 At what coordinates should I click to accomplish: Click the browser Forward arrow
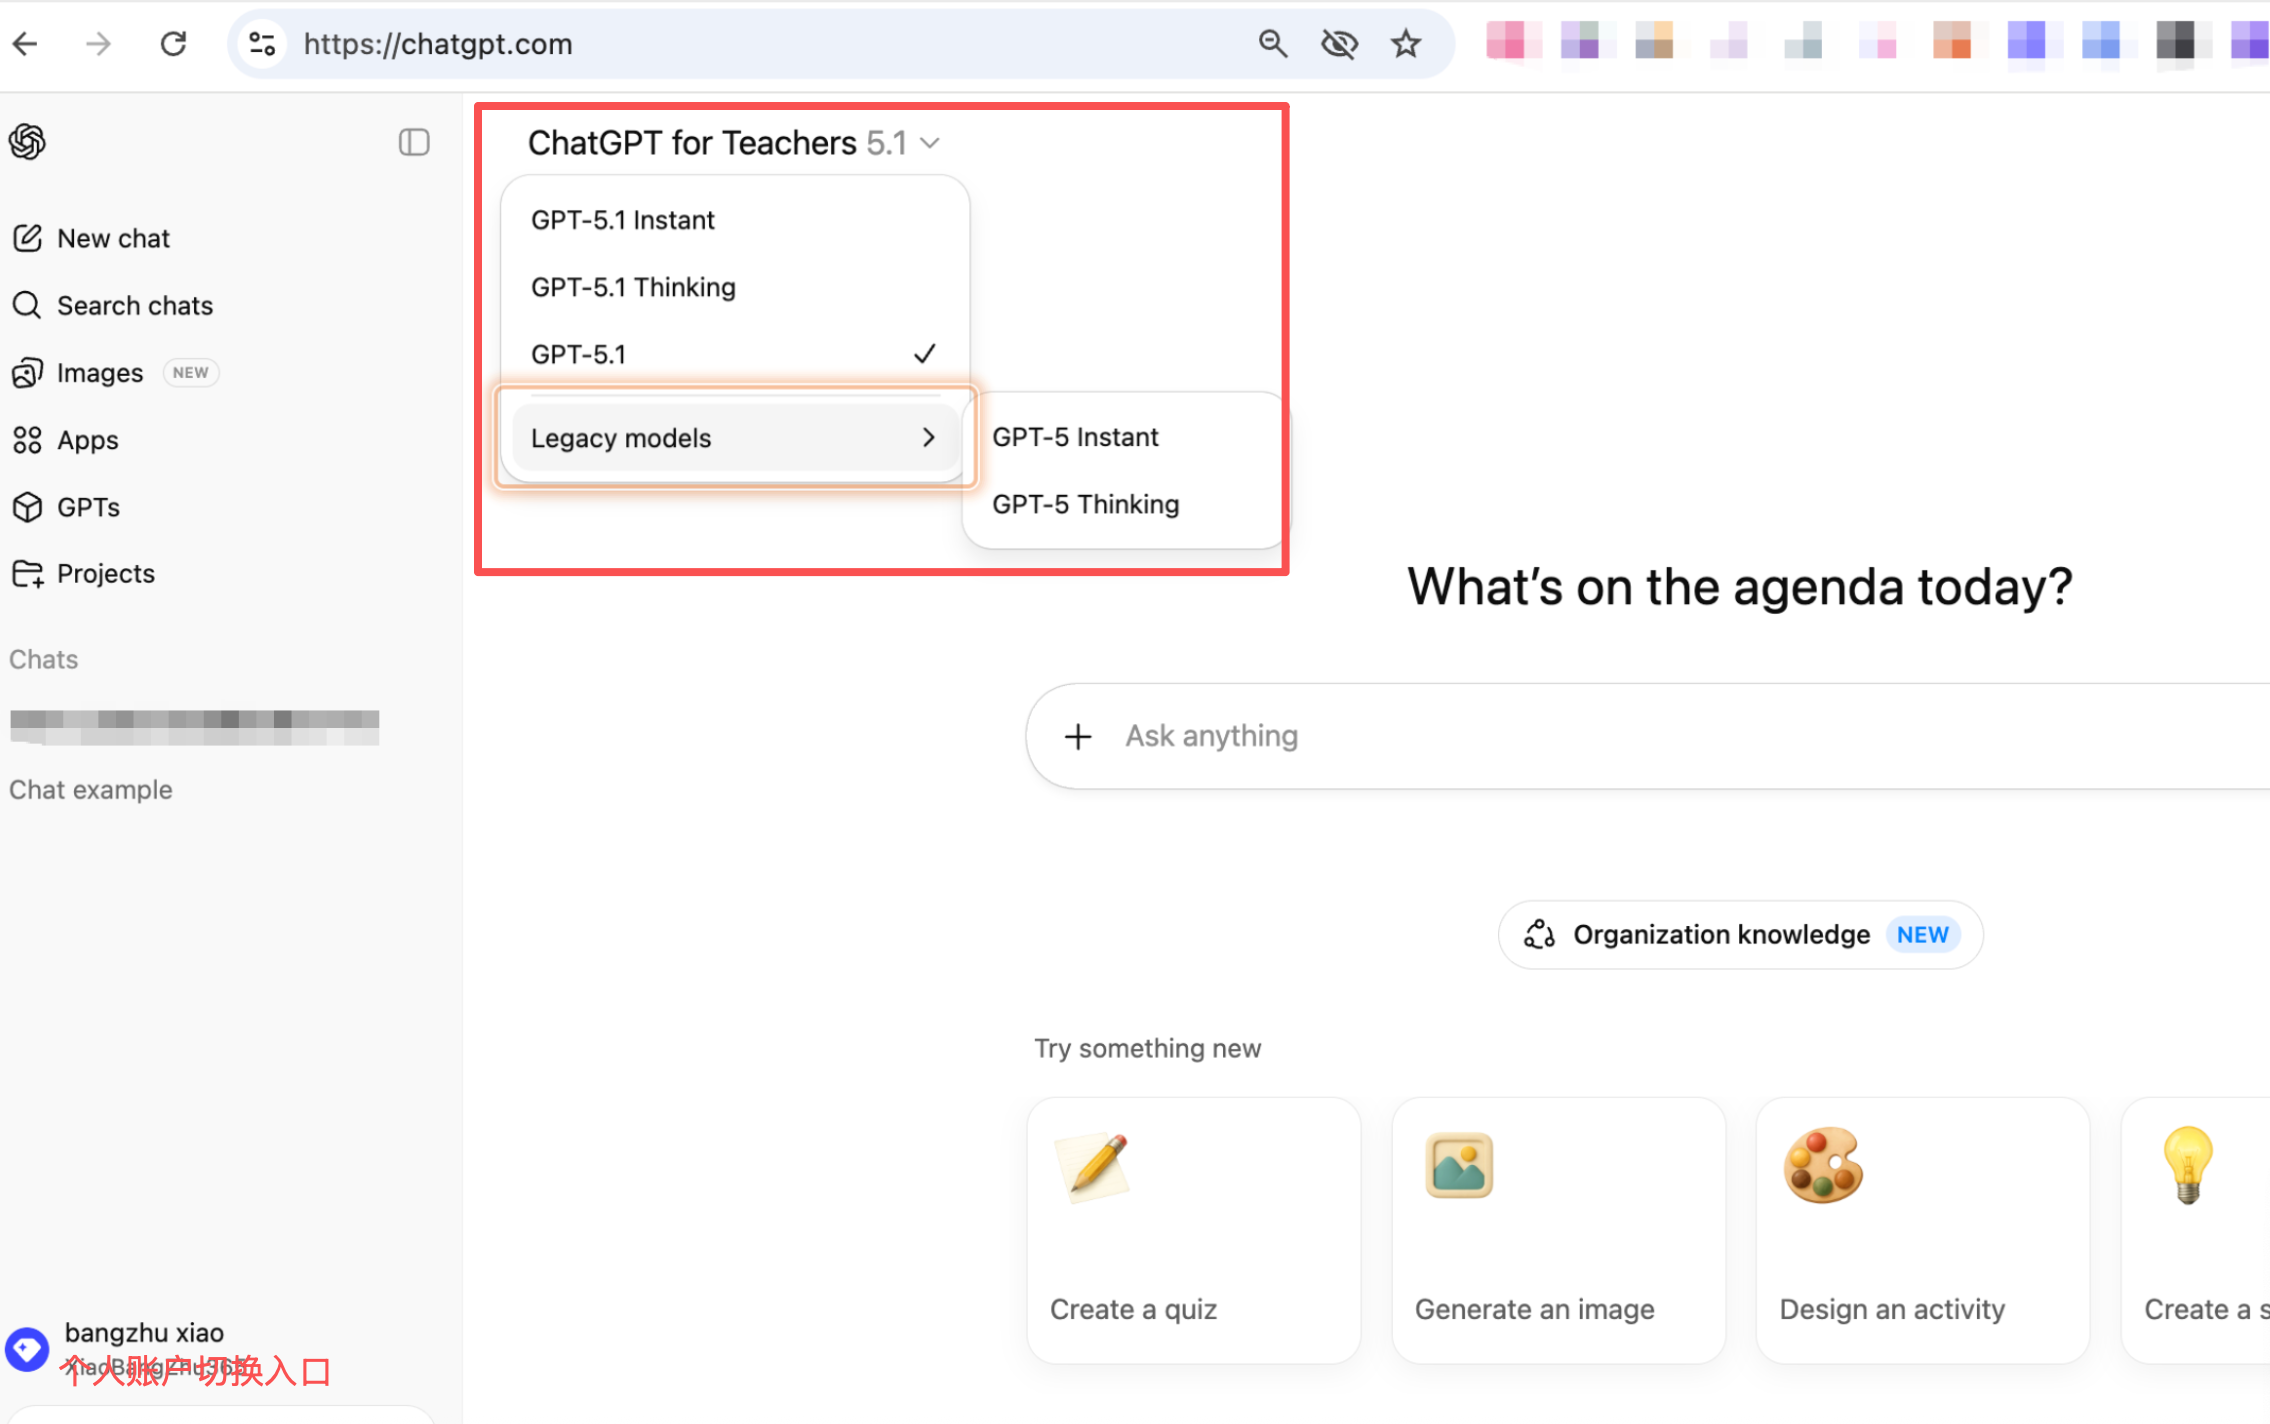(x=98, y=44)
